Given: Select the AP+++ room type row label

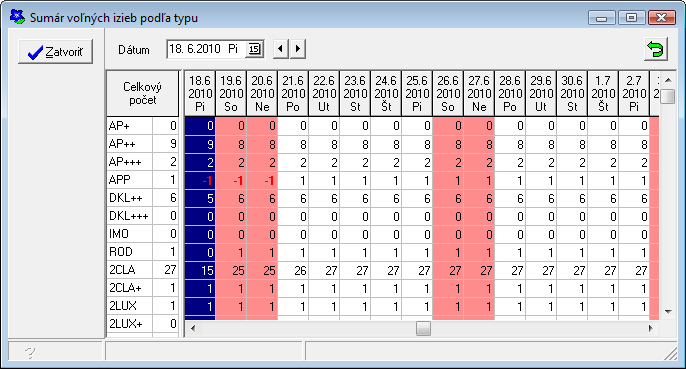Looking at the screenshot, I should (x=130, y=162).
